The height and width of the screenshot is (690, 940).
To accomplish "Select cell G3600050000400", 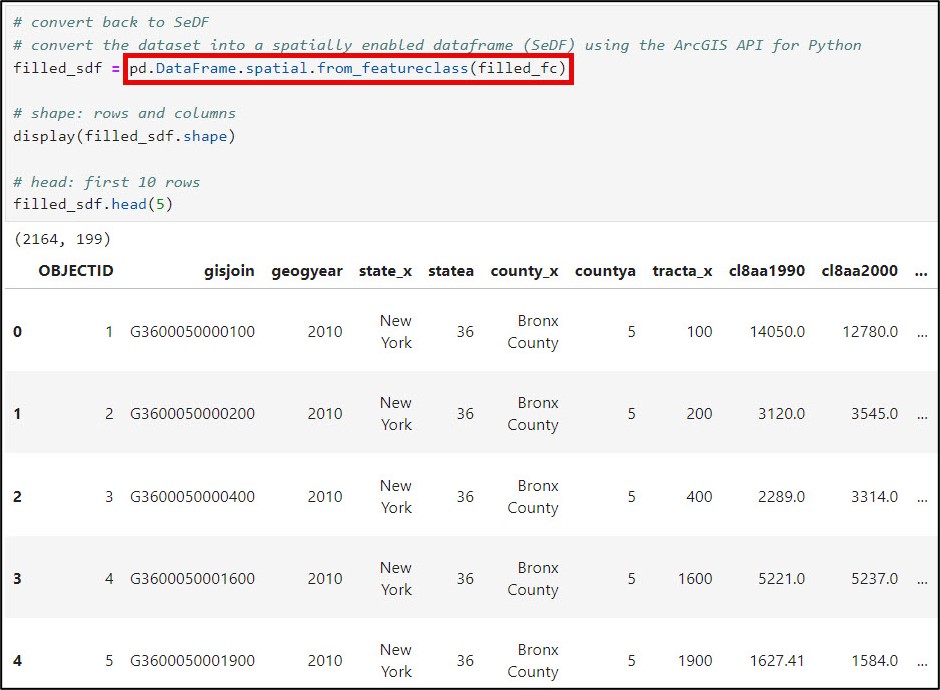I will (192, 496).
